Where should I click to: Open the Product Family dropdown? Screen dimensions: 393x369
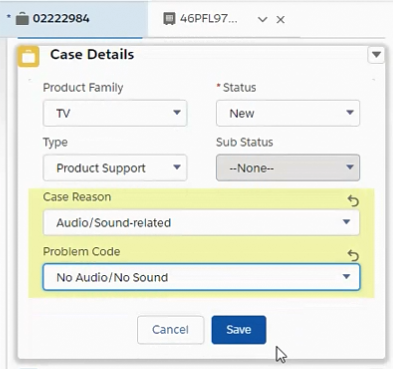[x=115, y=113]
